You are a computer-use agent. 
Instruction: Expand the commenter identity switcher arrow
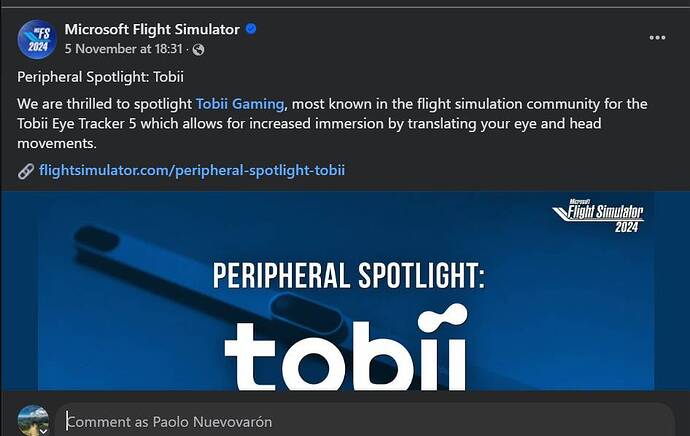point(43,432)
